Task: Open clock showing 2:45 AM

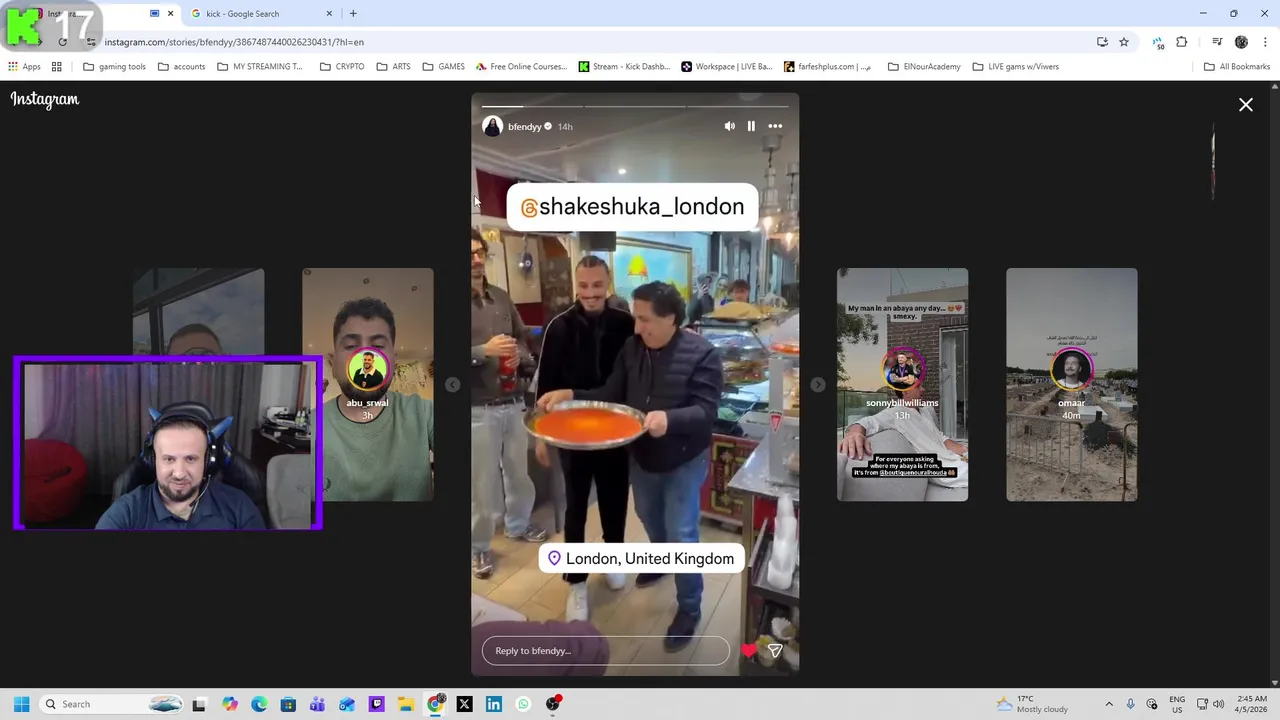Action: pyautogui.click(x=1251, y=704)
